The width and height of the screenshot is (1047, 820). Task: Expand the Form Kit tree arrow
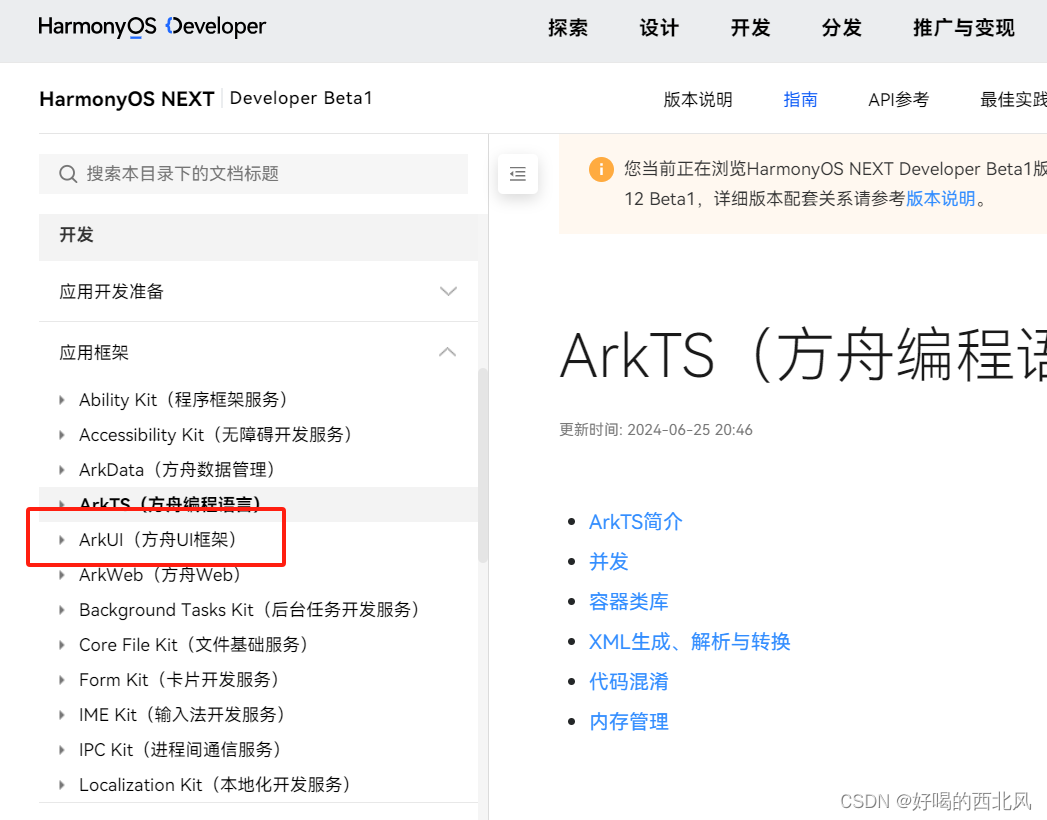(61, 680)
